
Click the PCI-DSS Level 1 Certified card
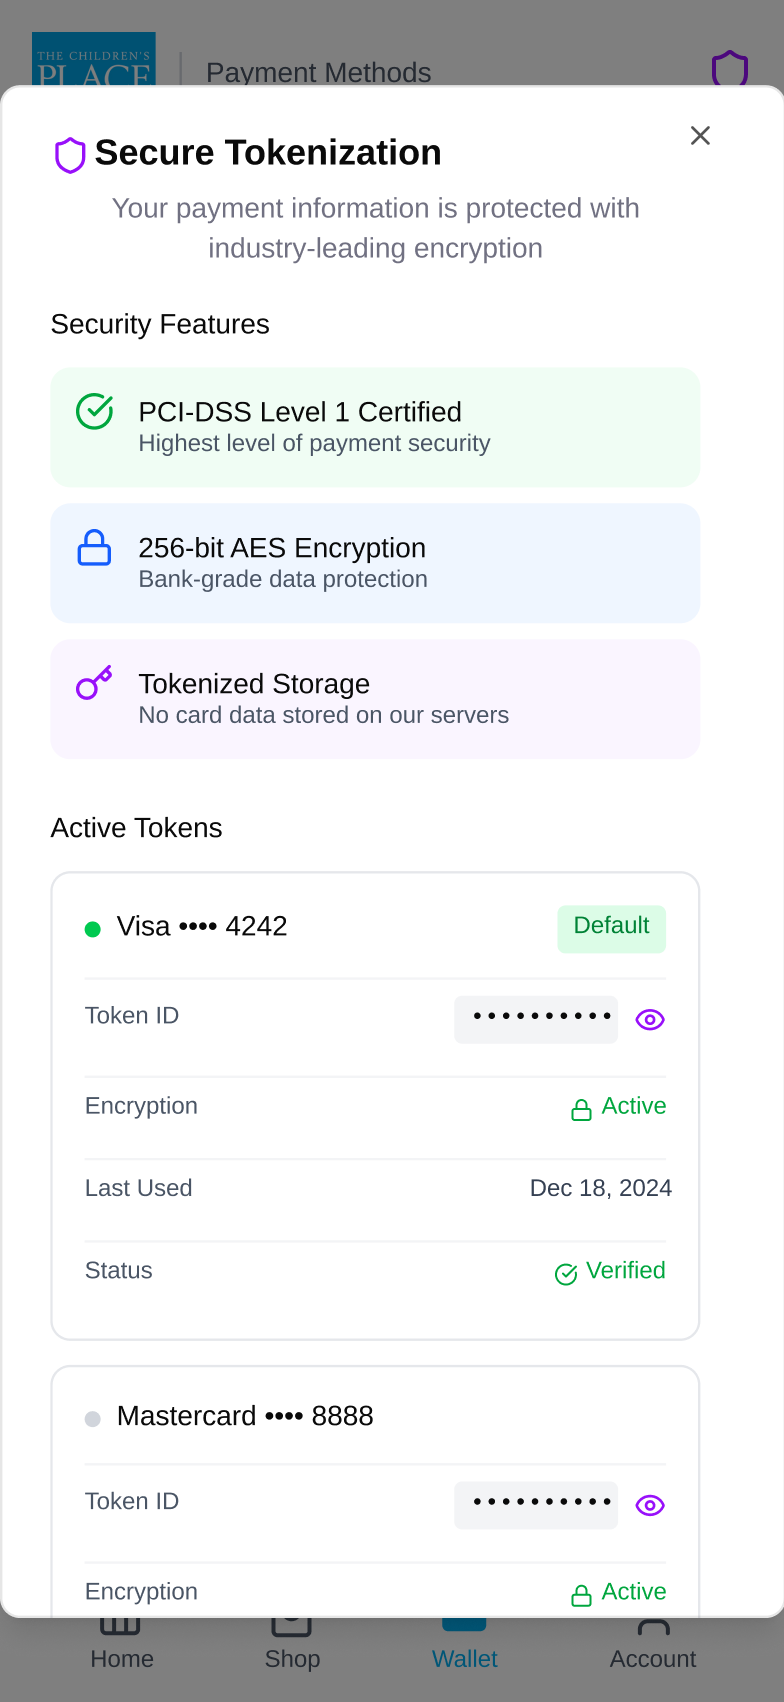click(x=375, y=427)
